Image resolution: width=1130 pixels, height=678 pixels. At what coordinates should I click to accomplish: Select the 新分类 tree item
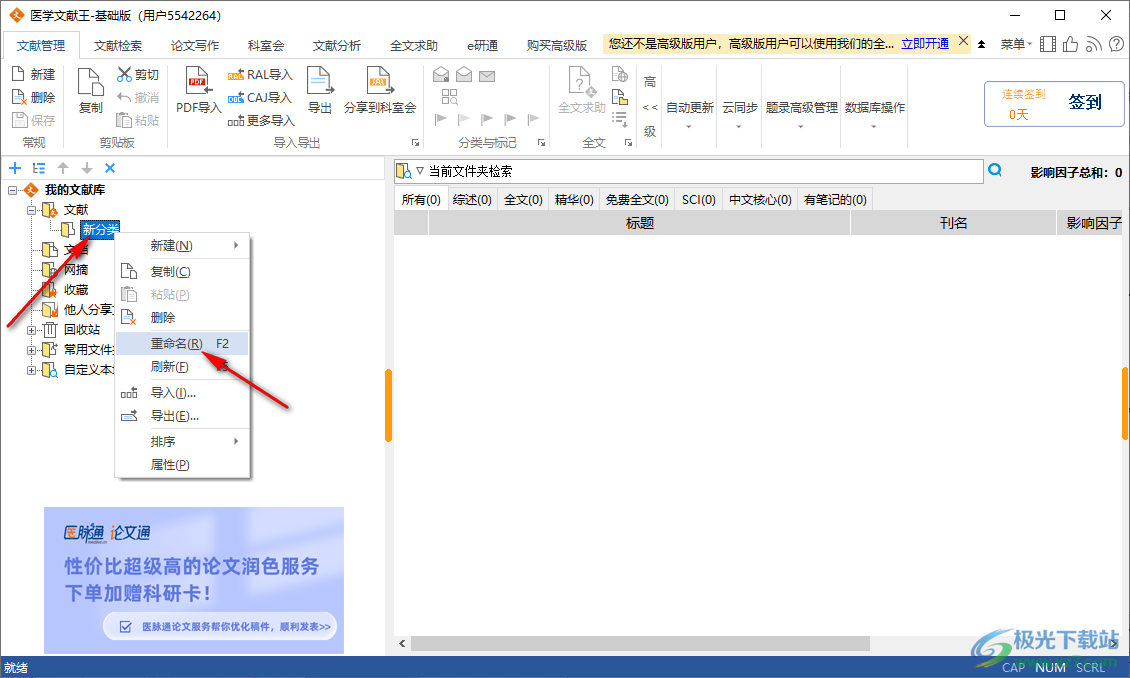click(x=99, y=230)
